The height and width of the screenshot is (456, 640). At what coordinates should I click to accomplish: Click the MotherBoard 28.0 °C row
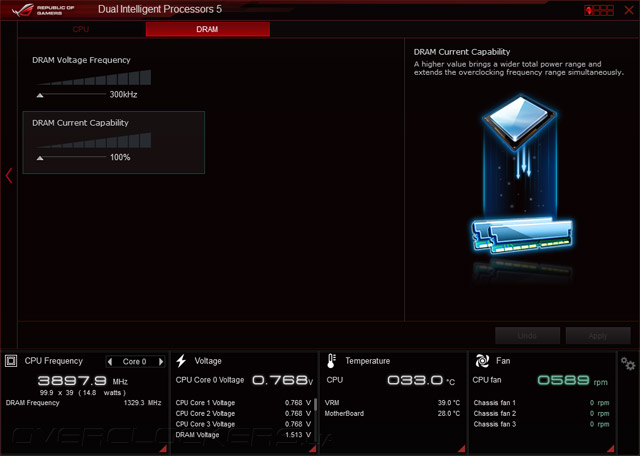tap(392, 414)
